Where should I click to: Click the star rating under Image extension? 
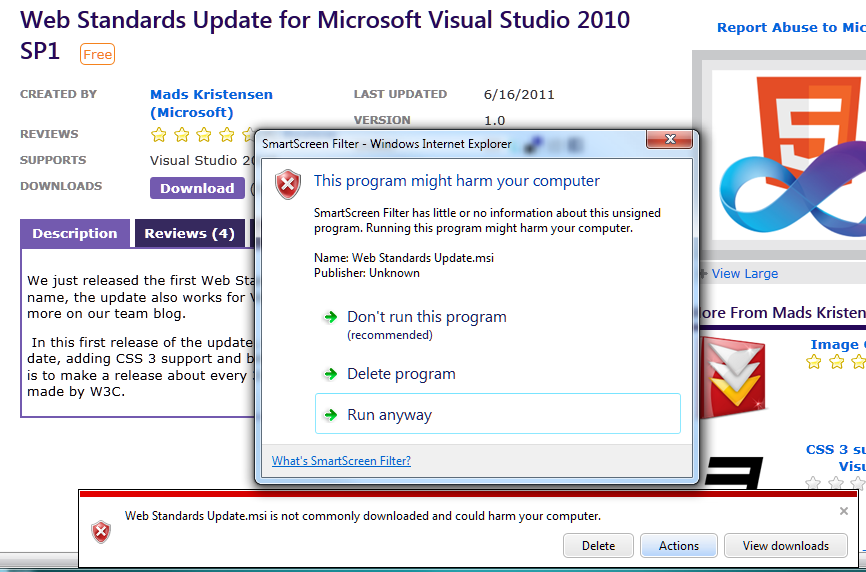coord(836,362)
